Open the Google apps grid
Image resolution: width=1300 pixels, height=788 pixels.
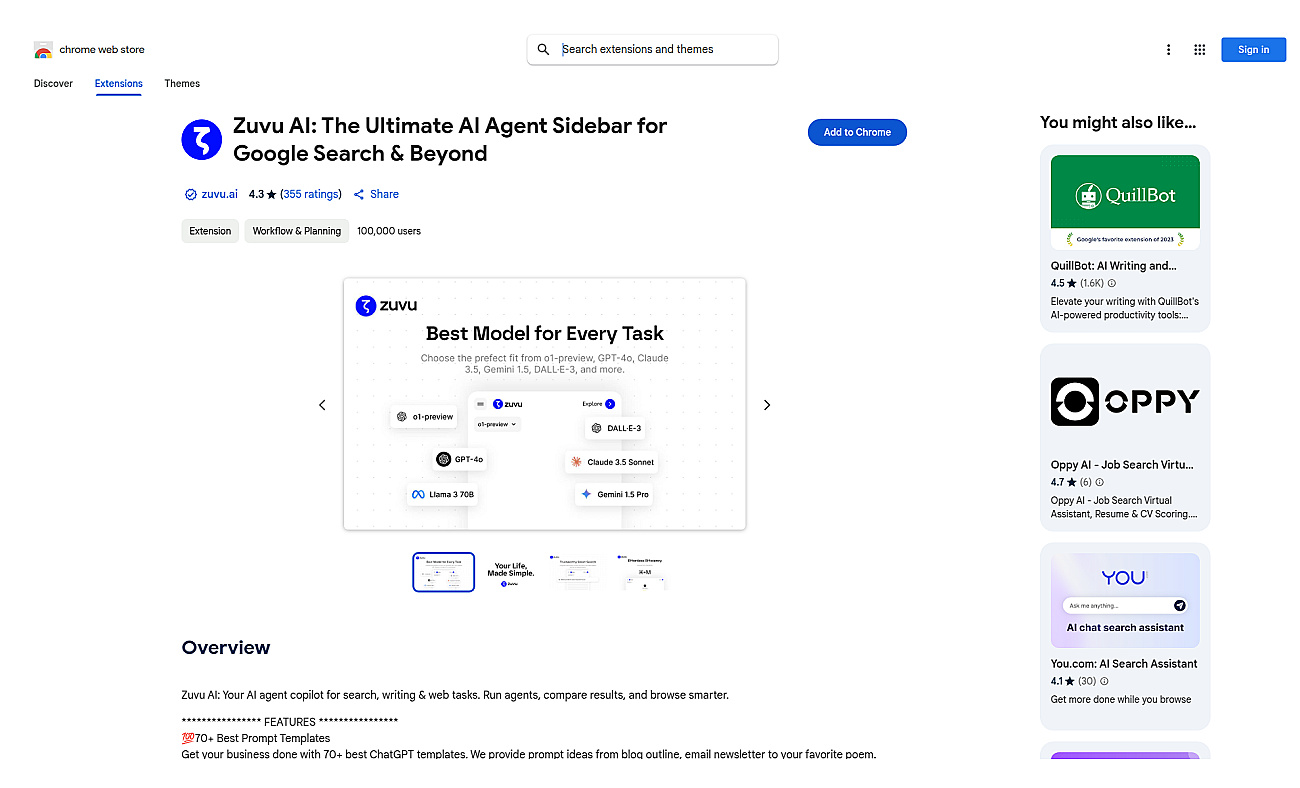1199,49
